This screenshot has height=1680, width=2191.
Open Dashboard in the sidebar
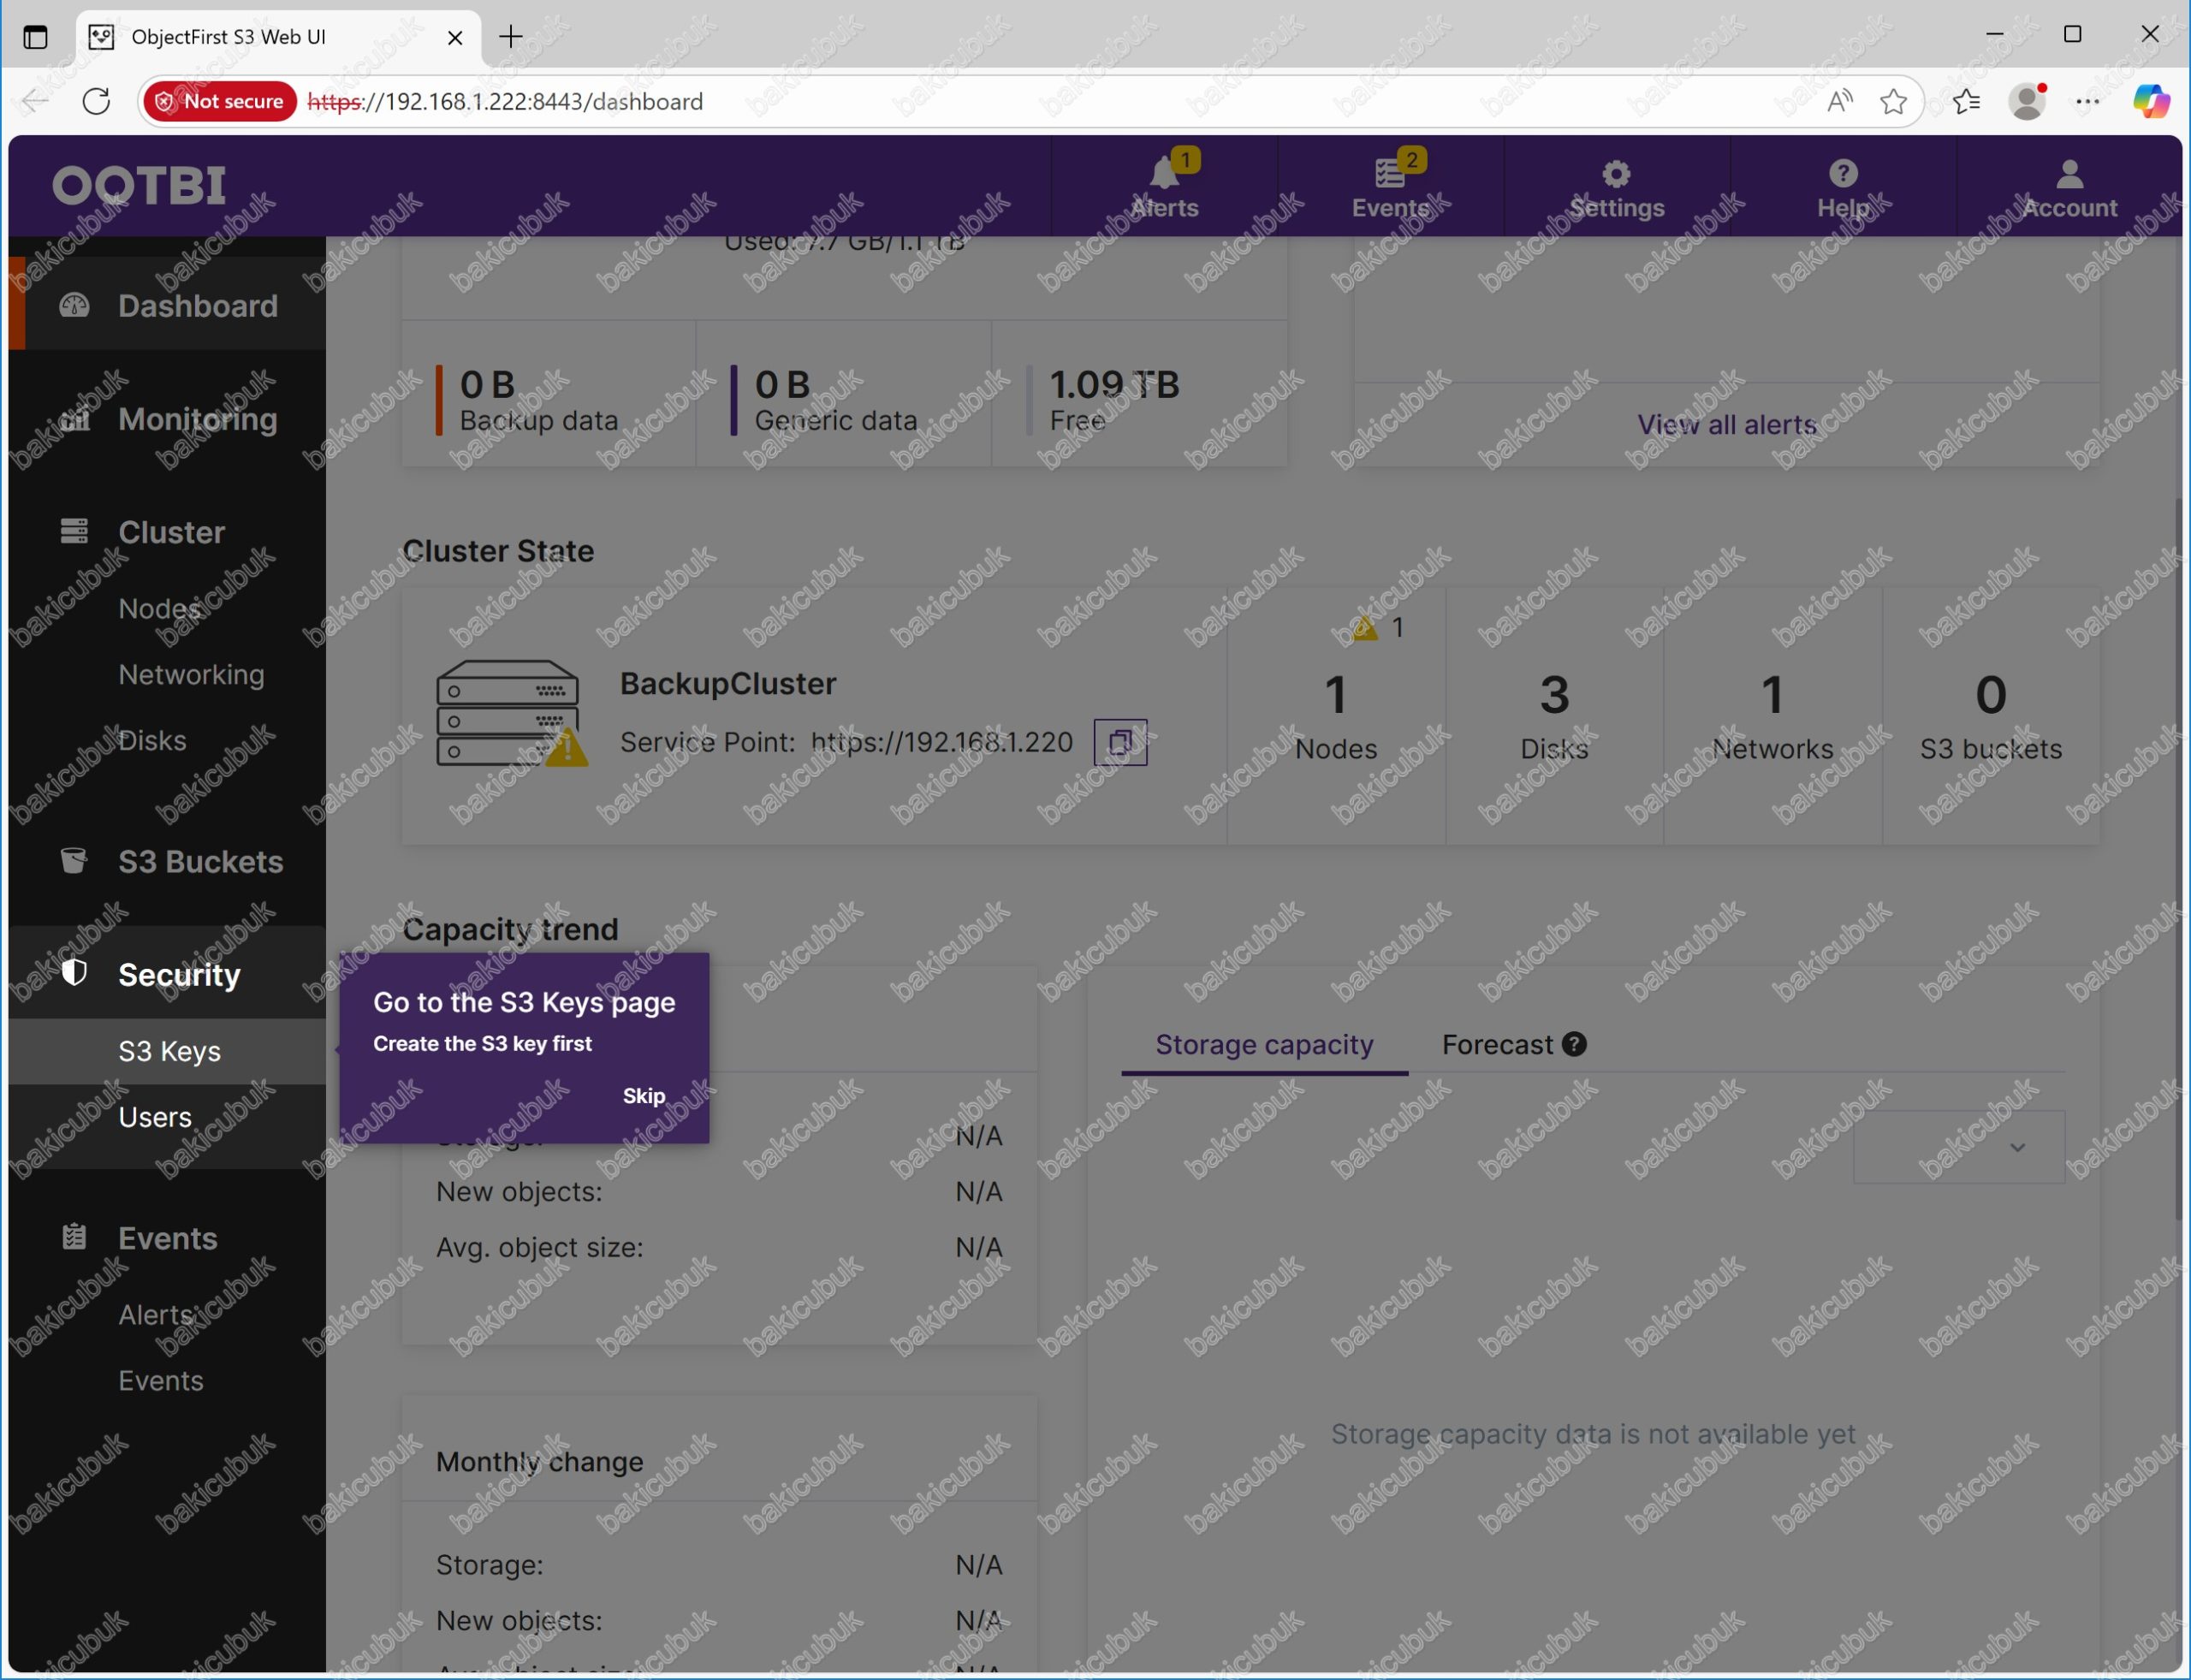click(x=168, y=305)
